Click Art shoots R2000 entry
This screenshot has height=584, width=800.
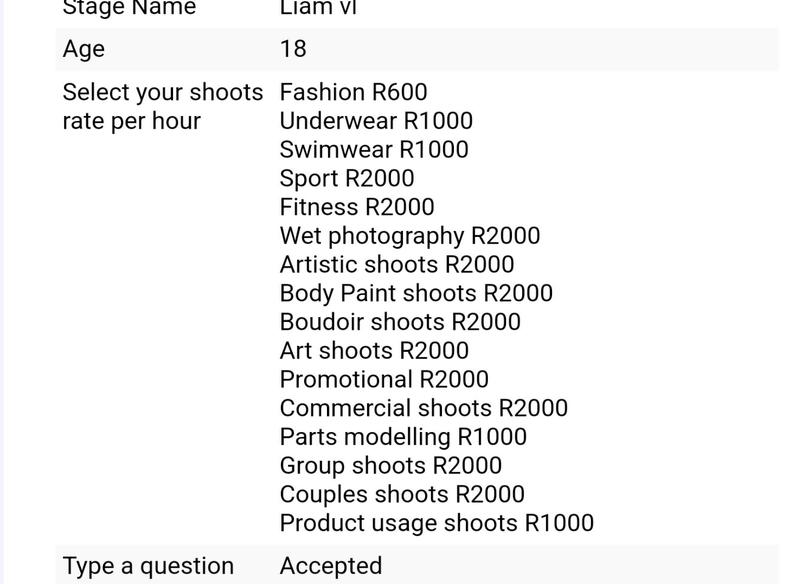tap(374, 351)
